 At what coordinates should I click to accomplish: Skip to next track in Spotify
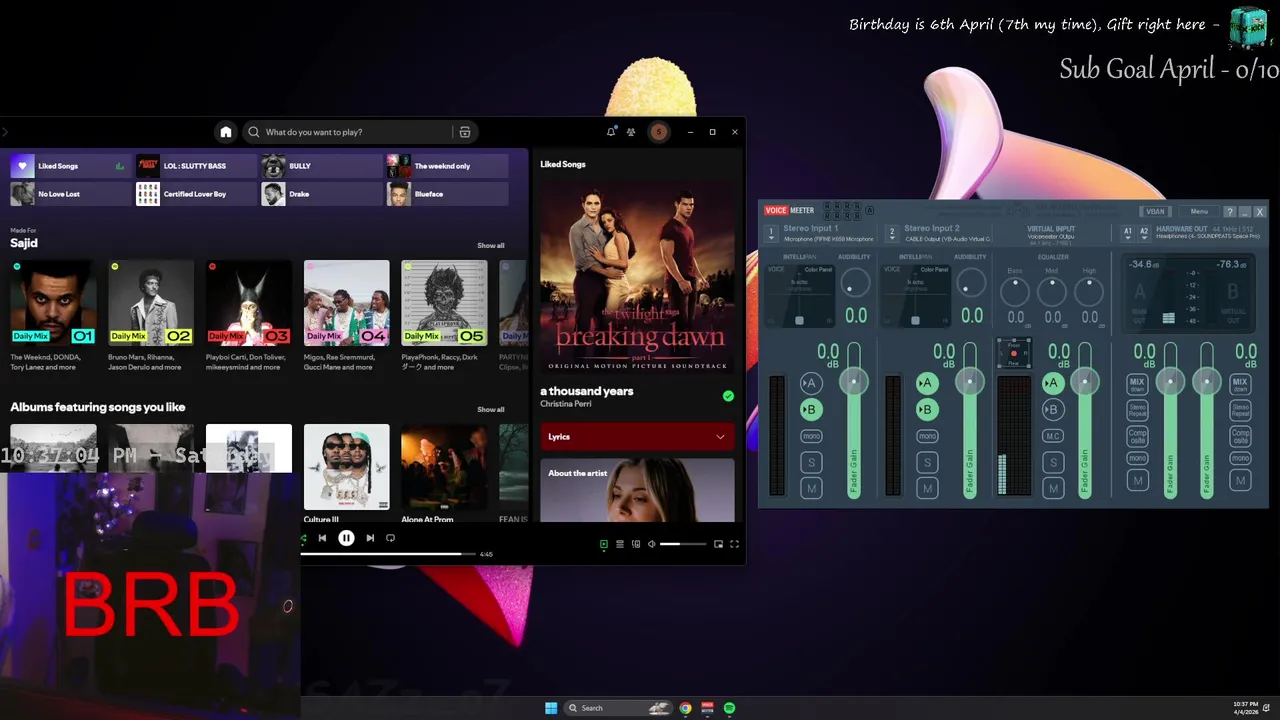[x=370, y=538]
